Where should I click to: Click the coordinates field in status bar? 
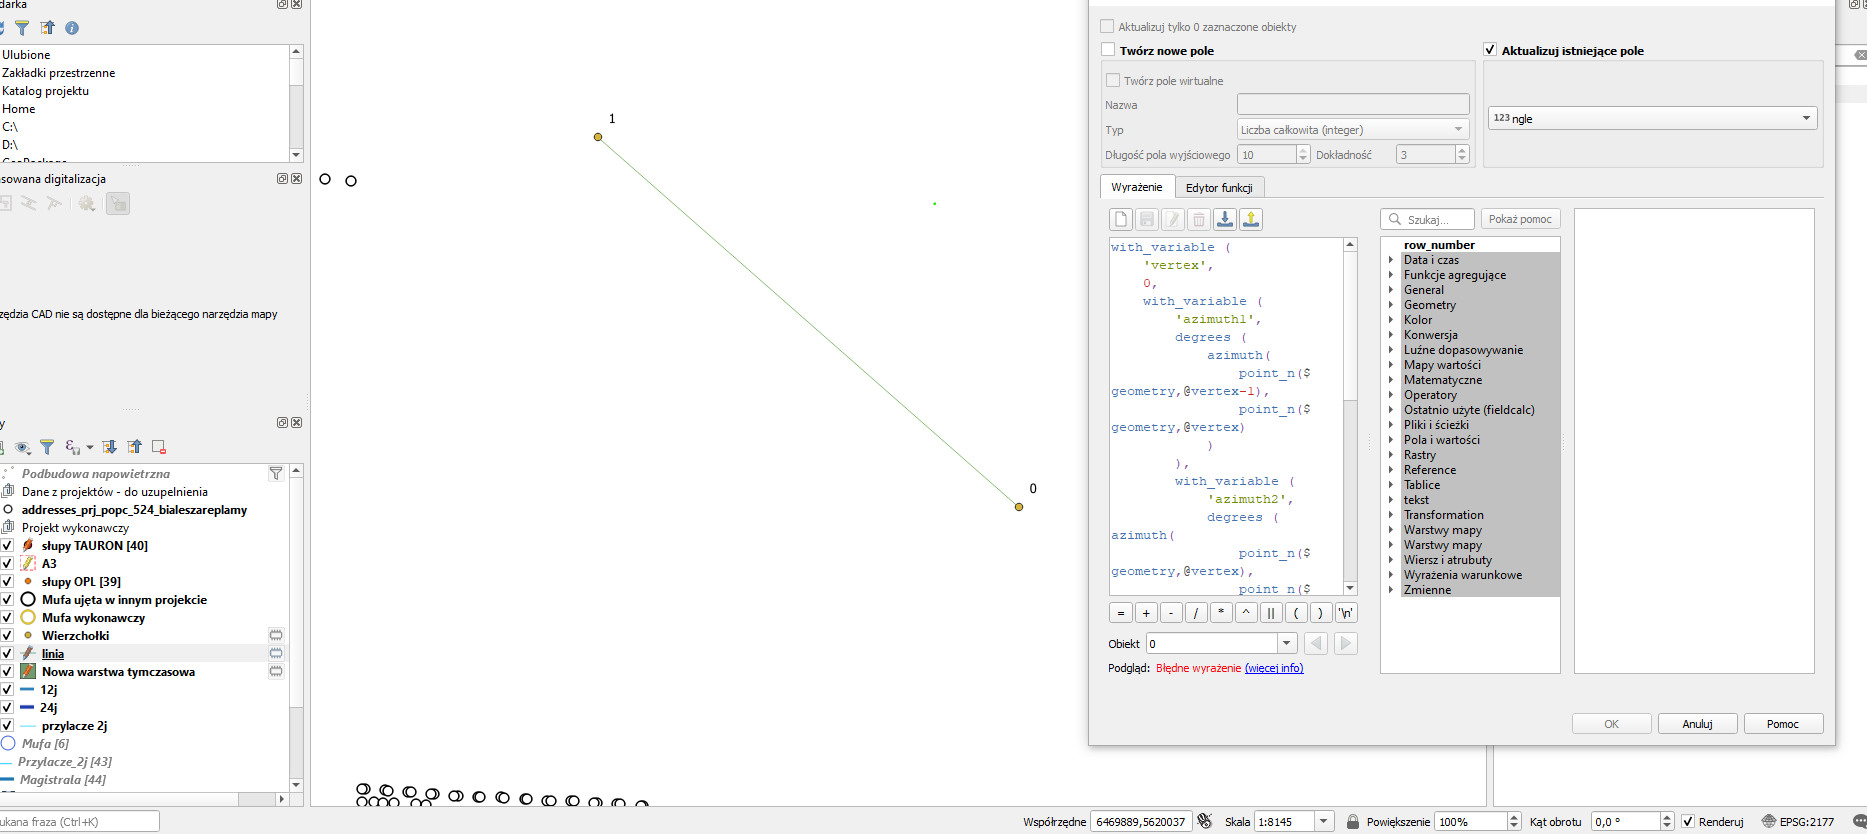[1141, 822]
